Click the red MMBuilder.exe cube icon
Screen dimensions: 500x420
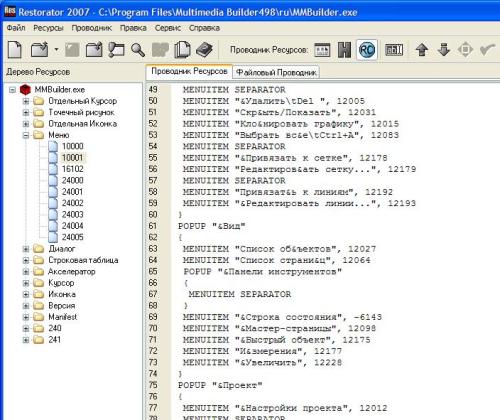25,90
